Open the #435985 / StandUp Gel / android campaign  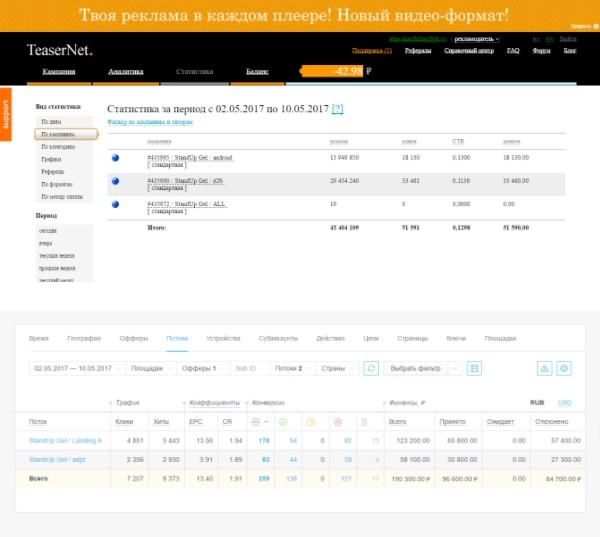tap(190, 158)
